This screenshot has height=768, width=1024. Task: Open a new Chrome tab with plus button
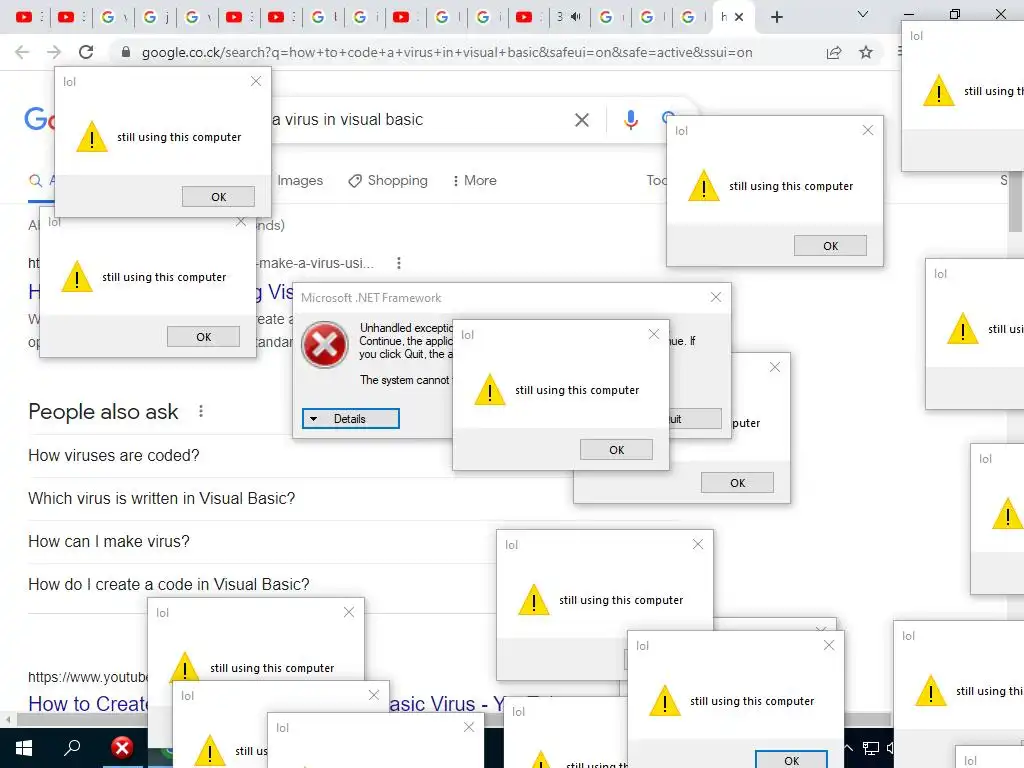coord(776,17)
